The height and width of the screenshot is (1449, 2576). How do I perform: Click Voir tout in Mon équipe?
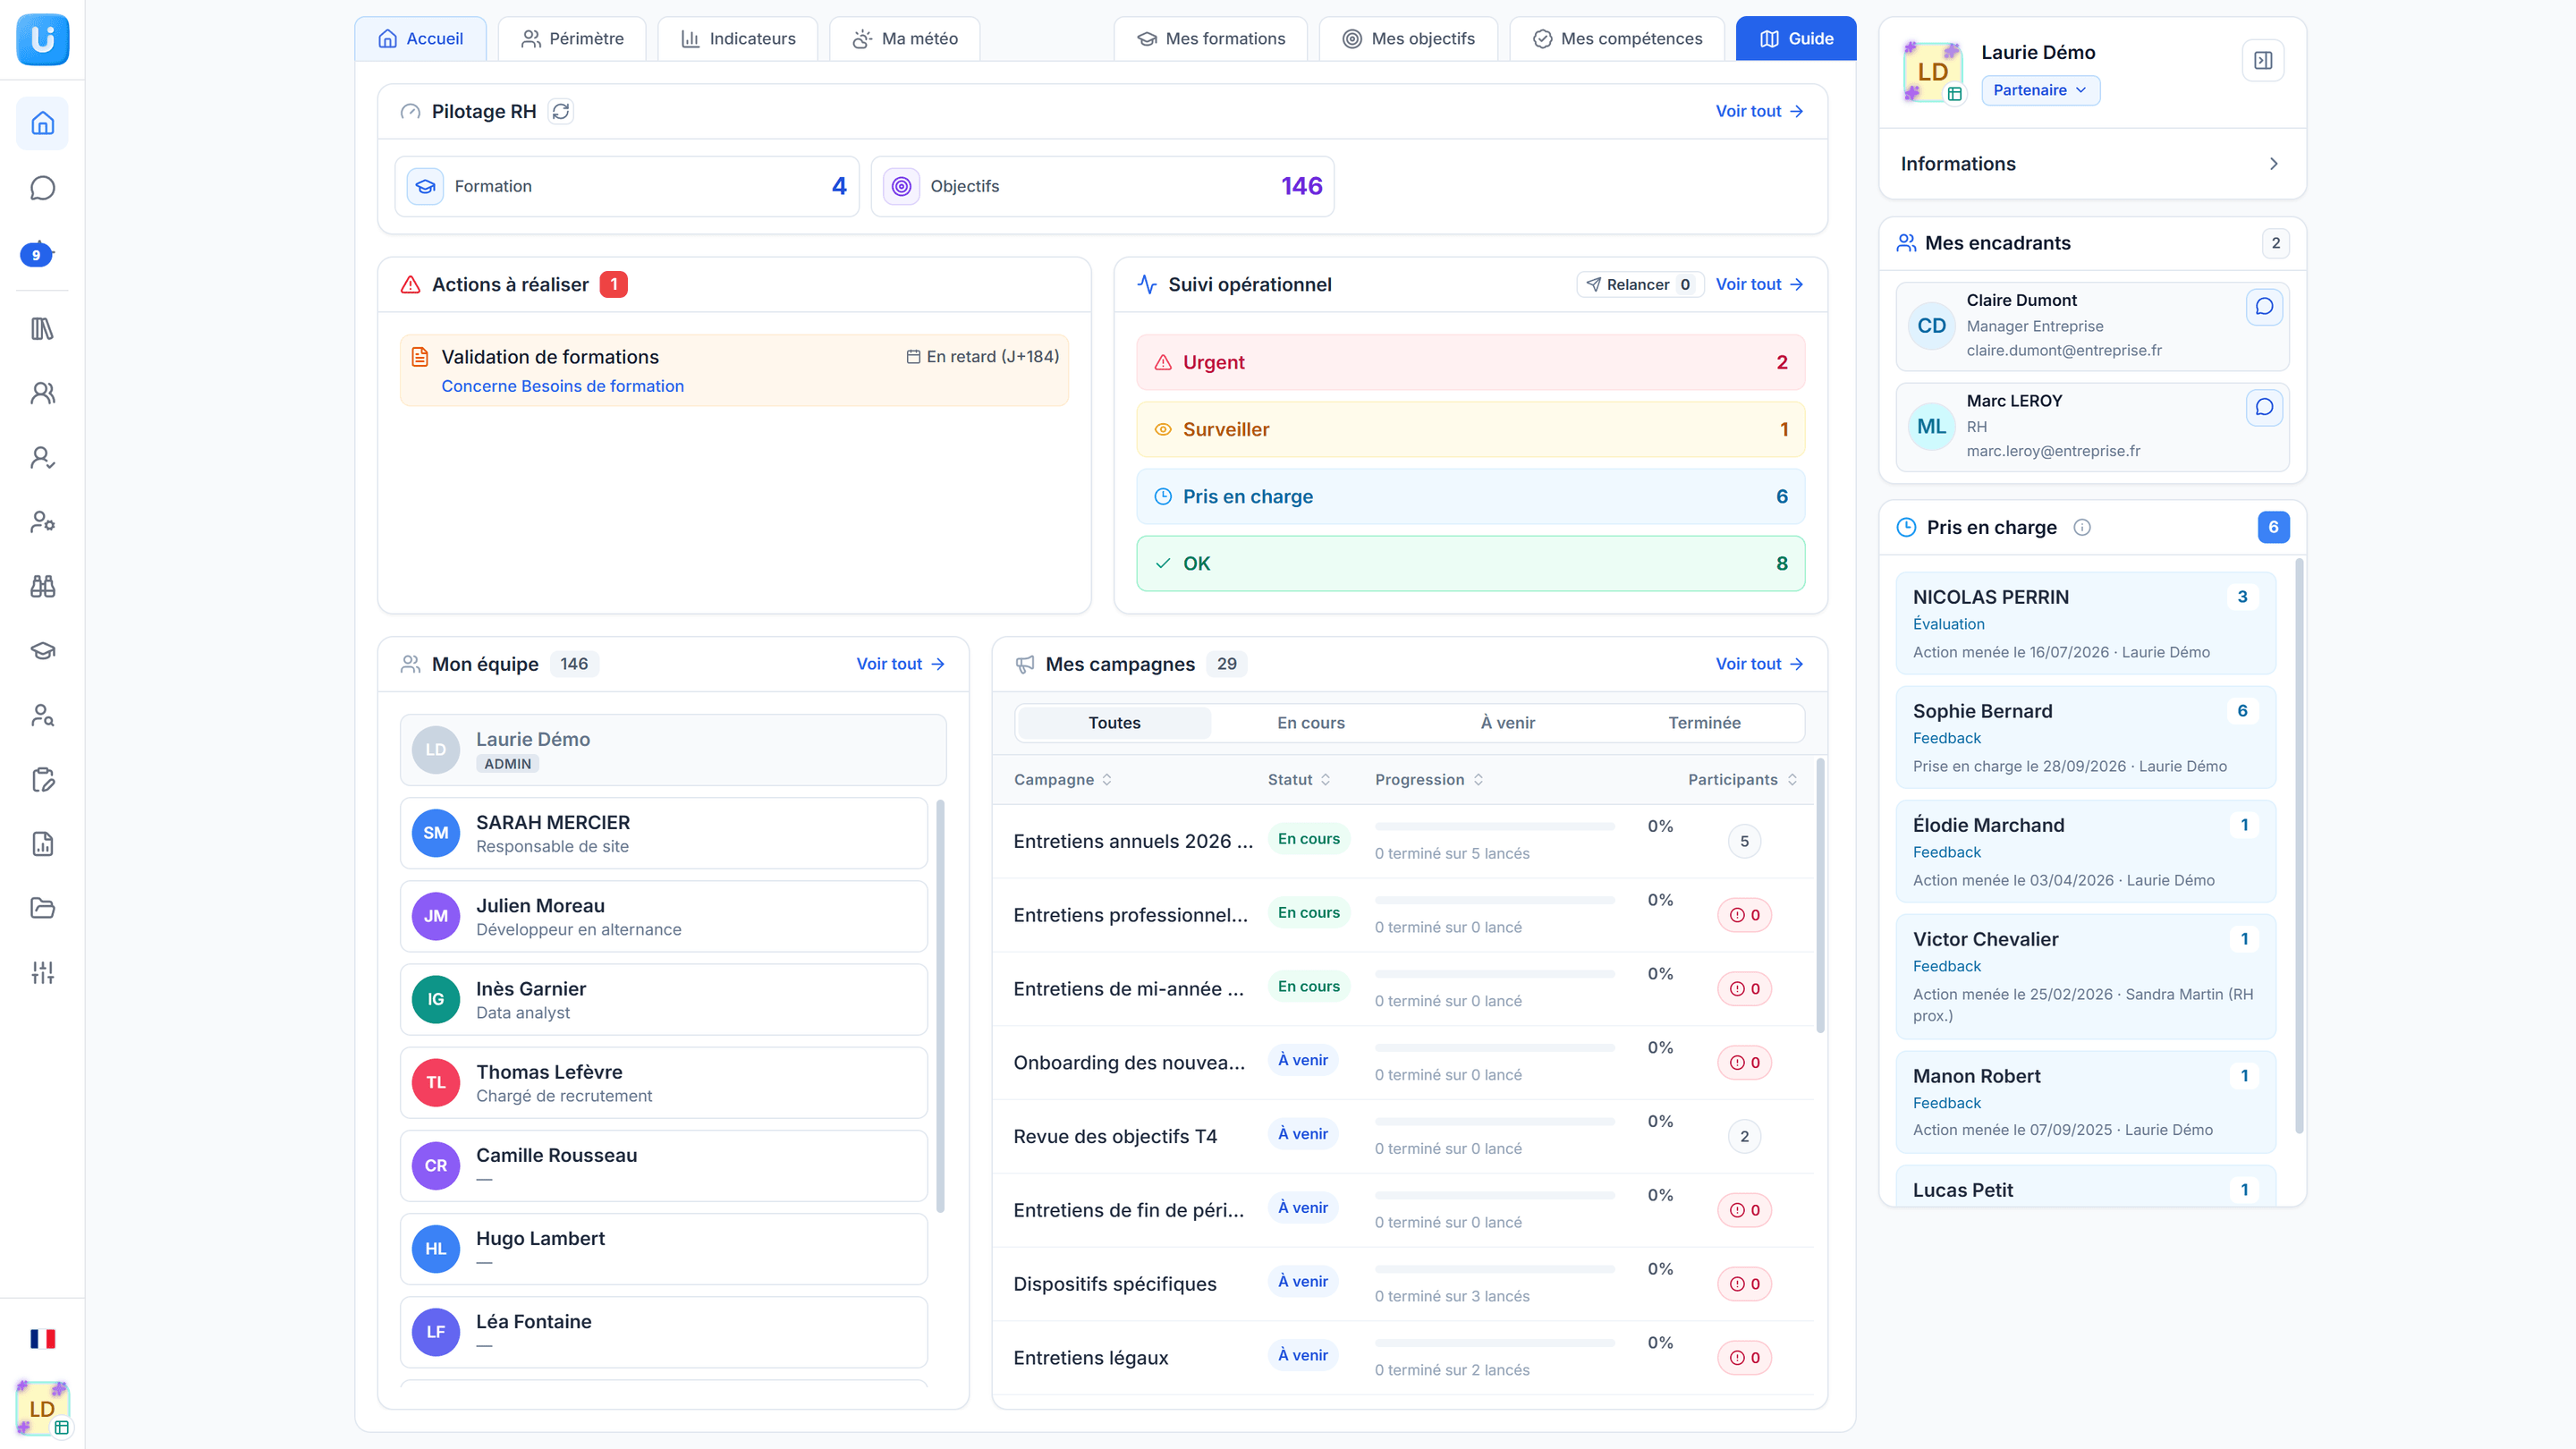(900, 664)
